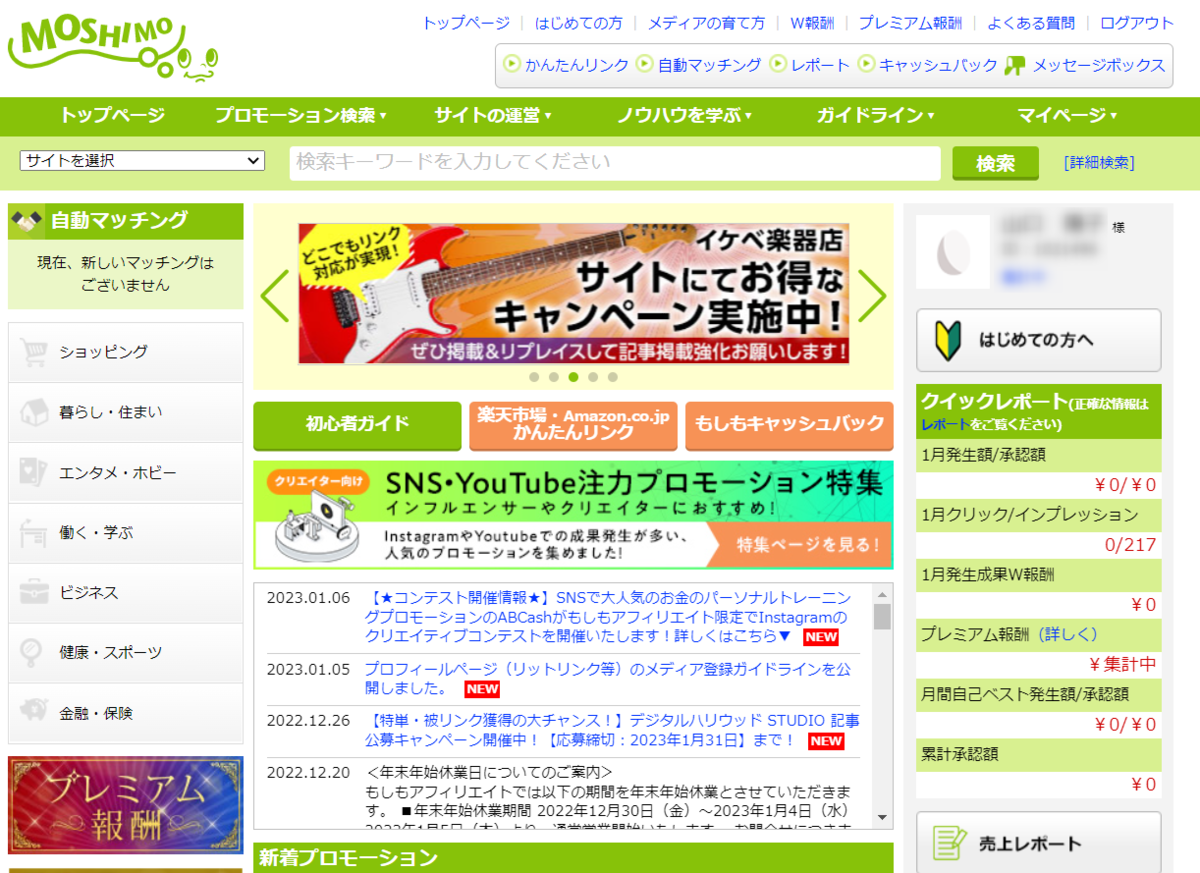Open the メディアの育て方 link
This screenshot has width=1200, height=873.
coord(706,23)
